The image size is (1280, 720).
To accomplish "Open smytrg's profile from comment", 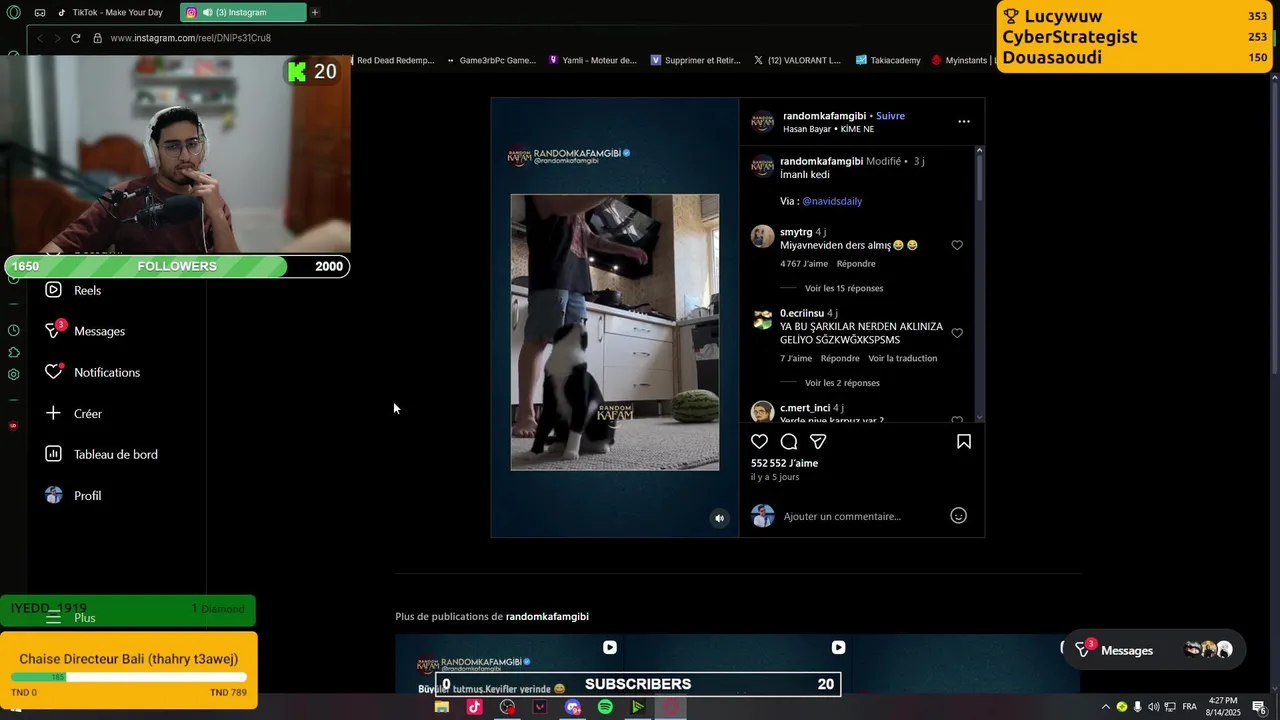I will [x=796, y=232].
